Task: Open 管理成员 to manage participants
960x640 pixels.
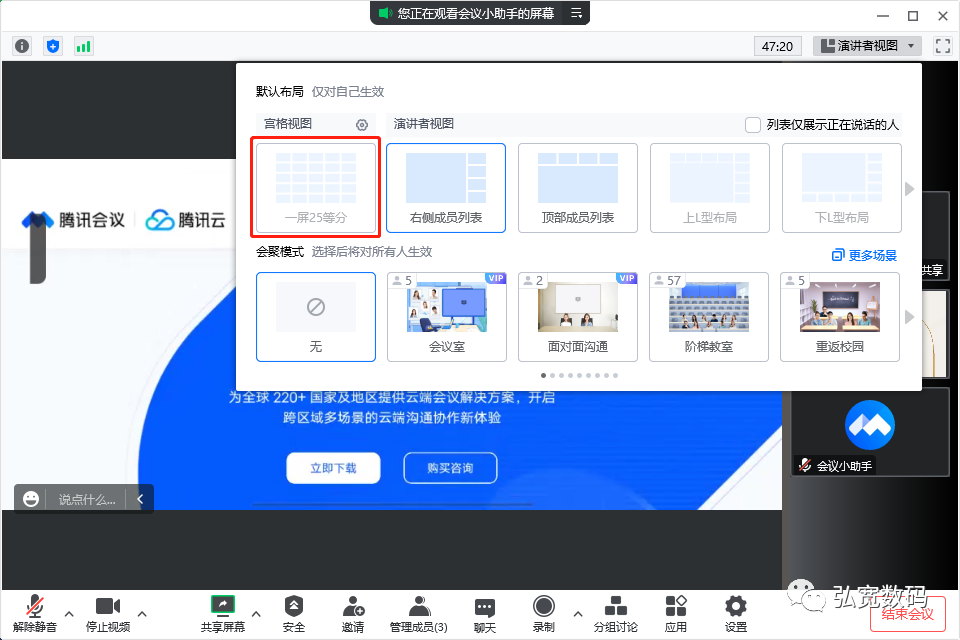Action: [418, 611]
